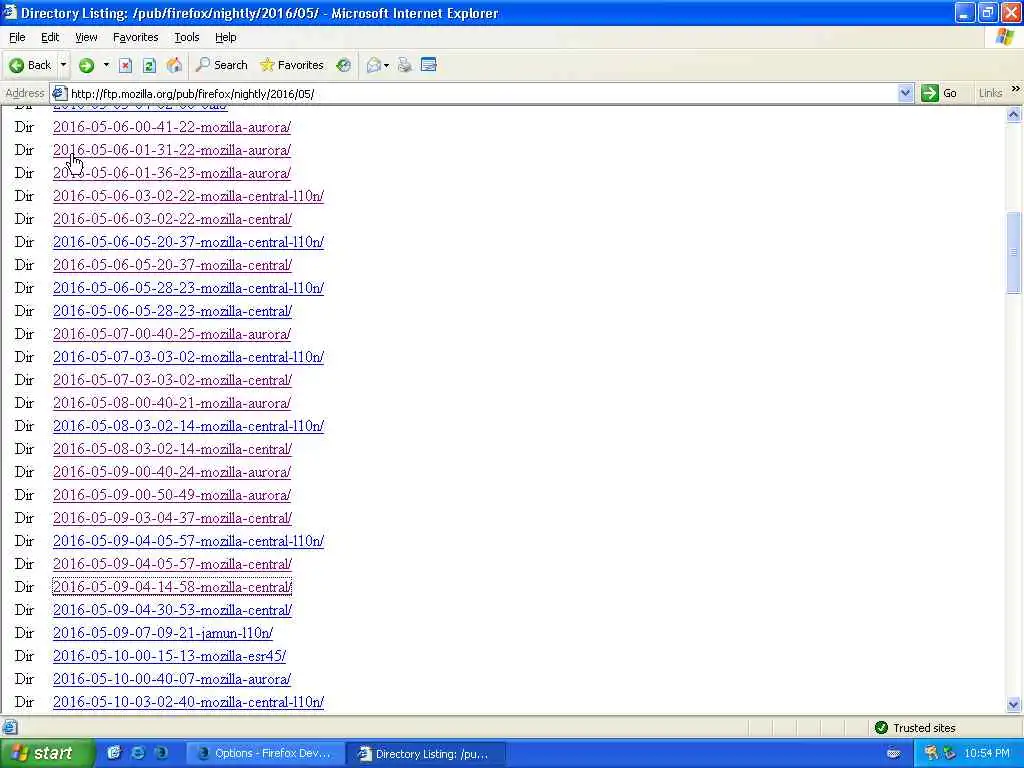Expand the Links toolbar chevron
The height and width of the screenshot is (768, 1024).
1016,89
